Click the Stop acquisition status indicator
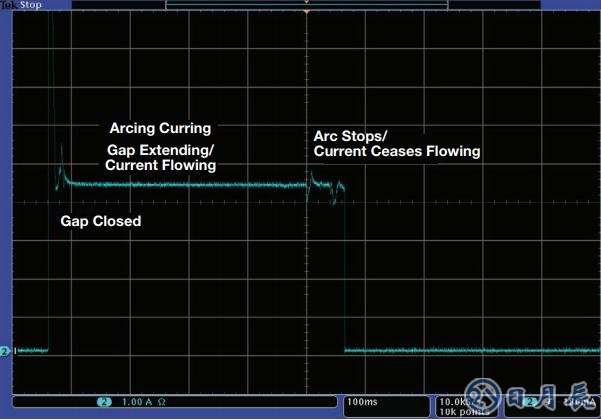The width and height of the screenshot is (601, 420). [32, 5]
